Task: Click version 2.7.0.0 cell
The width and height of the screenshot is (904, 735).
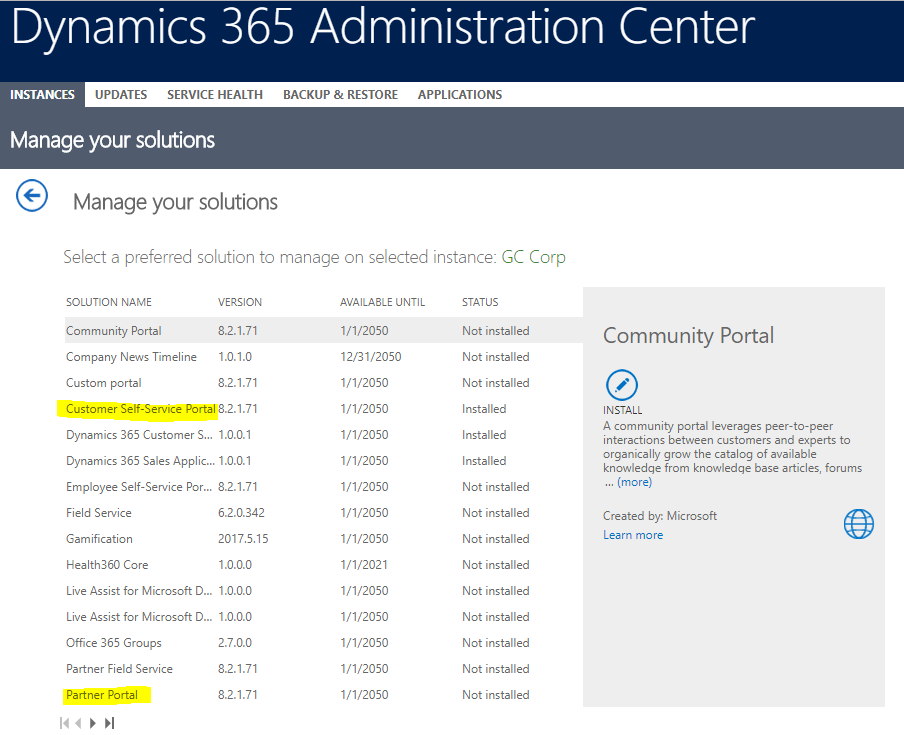Action: (235, 643)
